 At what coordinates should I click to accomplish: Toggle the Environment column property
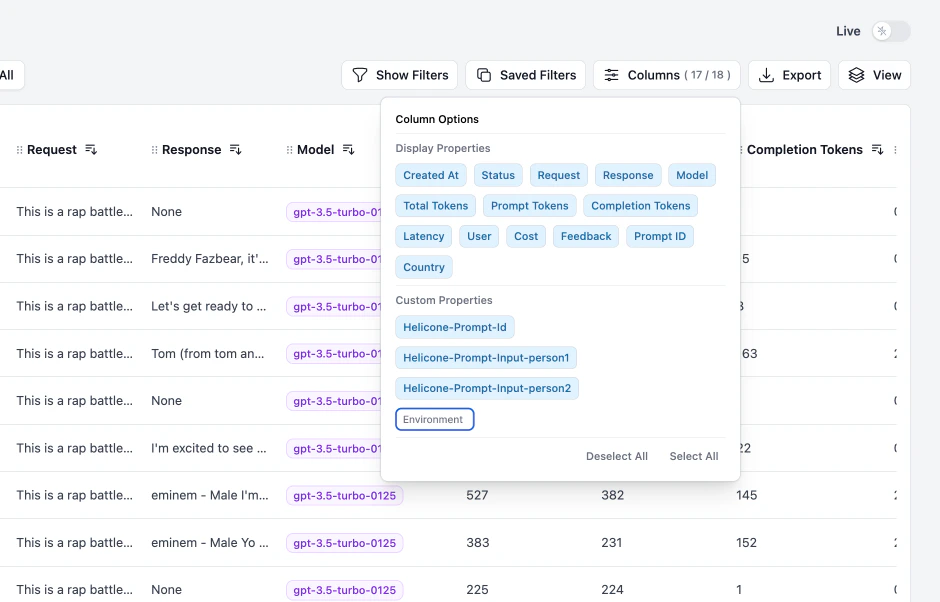click(434, 419)
